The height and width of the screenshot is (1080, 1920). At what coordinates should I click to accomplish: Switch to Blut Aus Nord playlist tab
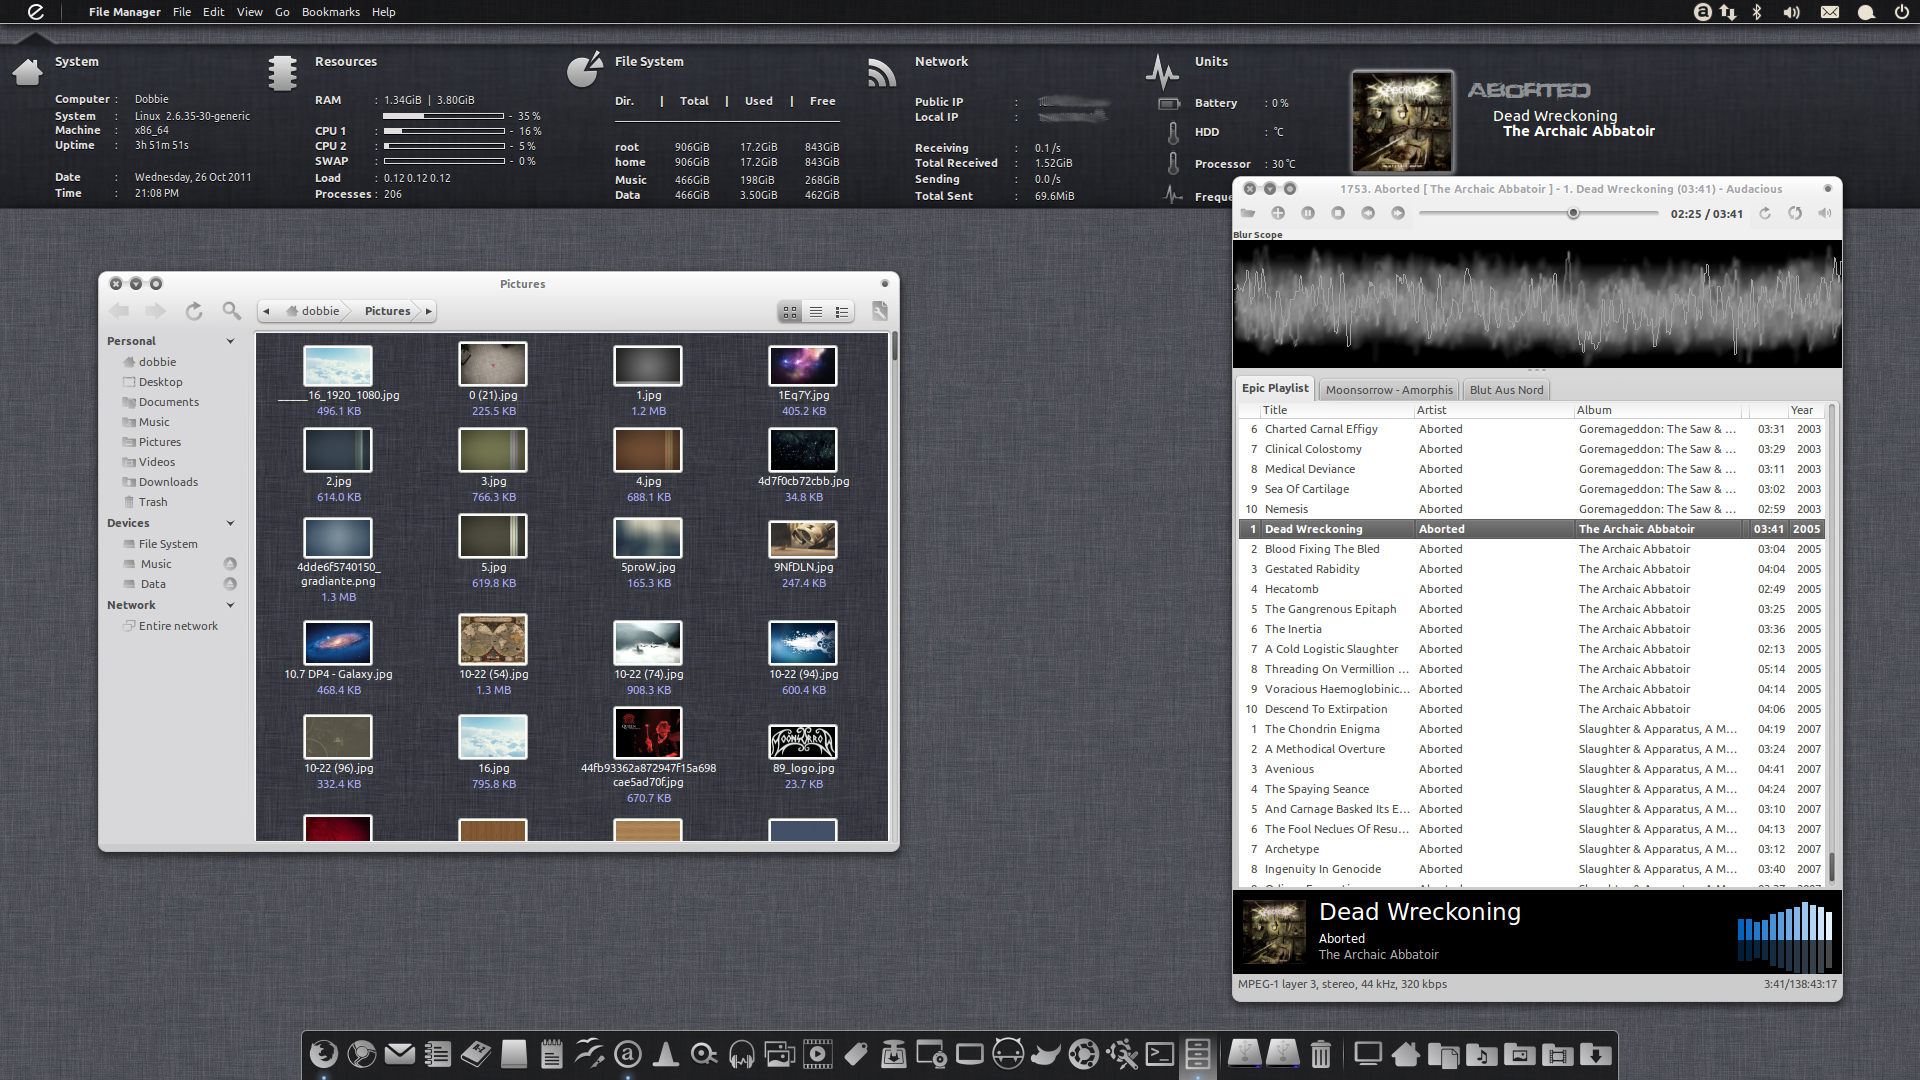(x=1506, y=390)
